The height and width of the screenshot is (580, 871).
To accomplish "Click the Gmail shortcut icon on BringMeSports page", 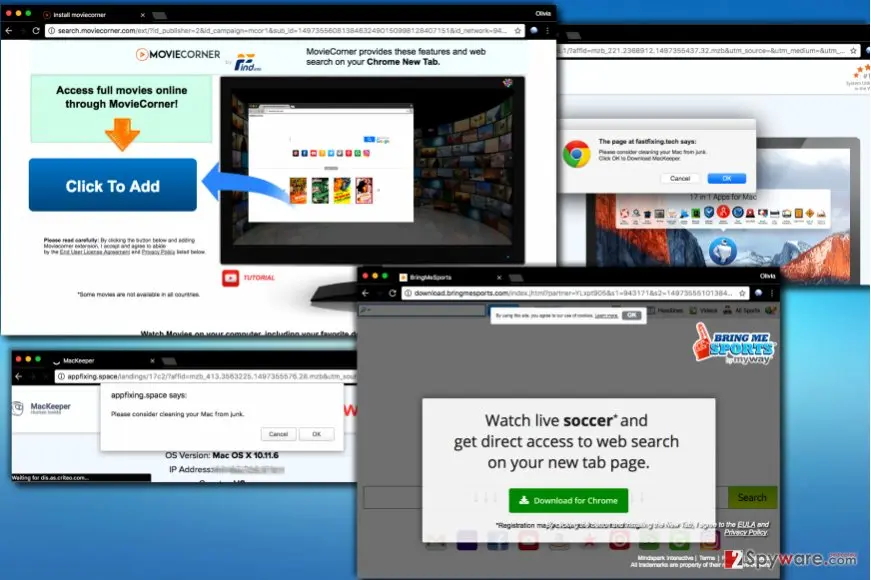I will point(436,541).
